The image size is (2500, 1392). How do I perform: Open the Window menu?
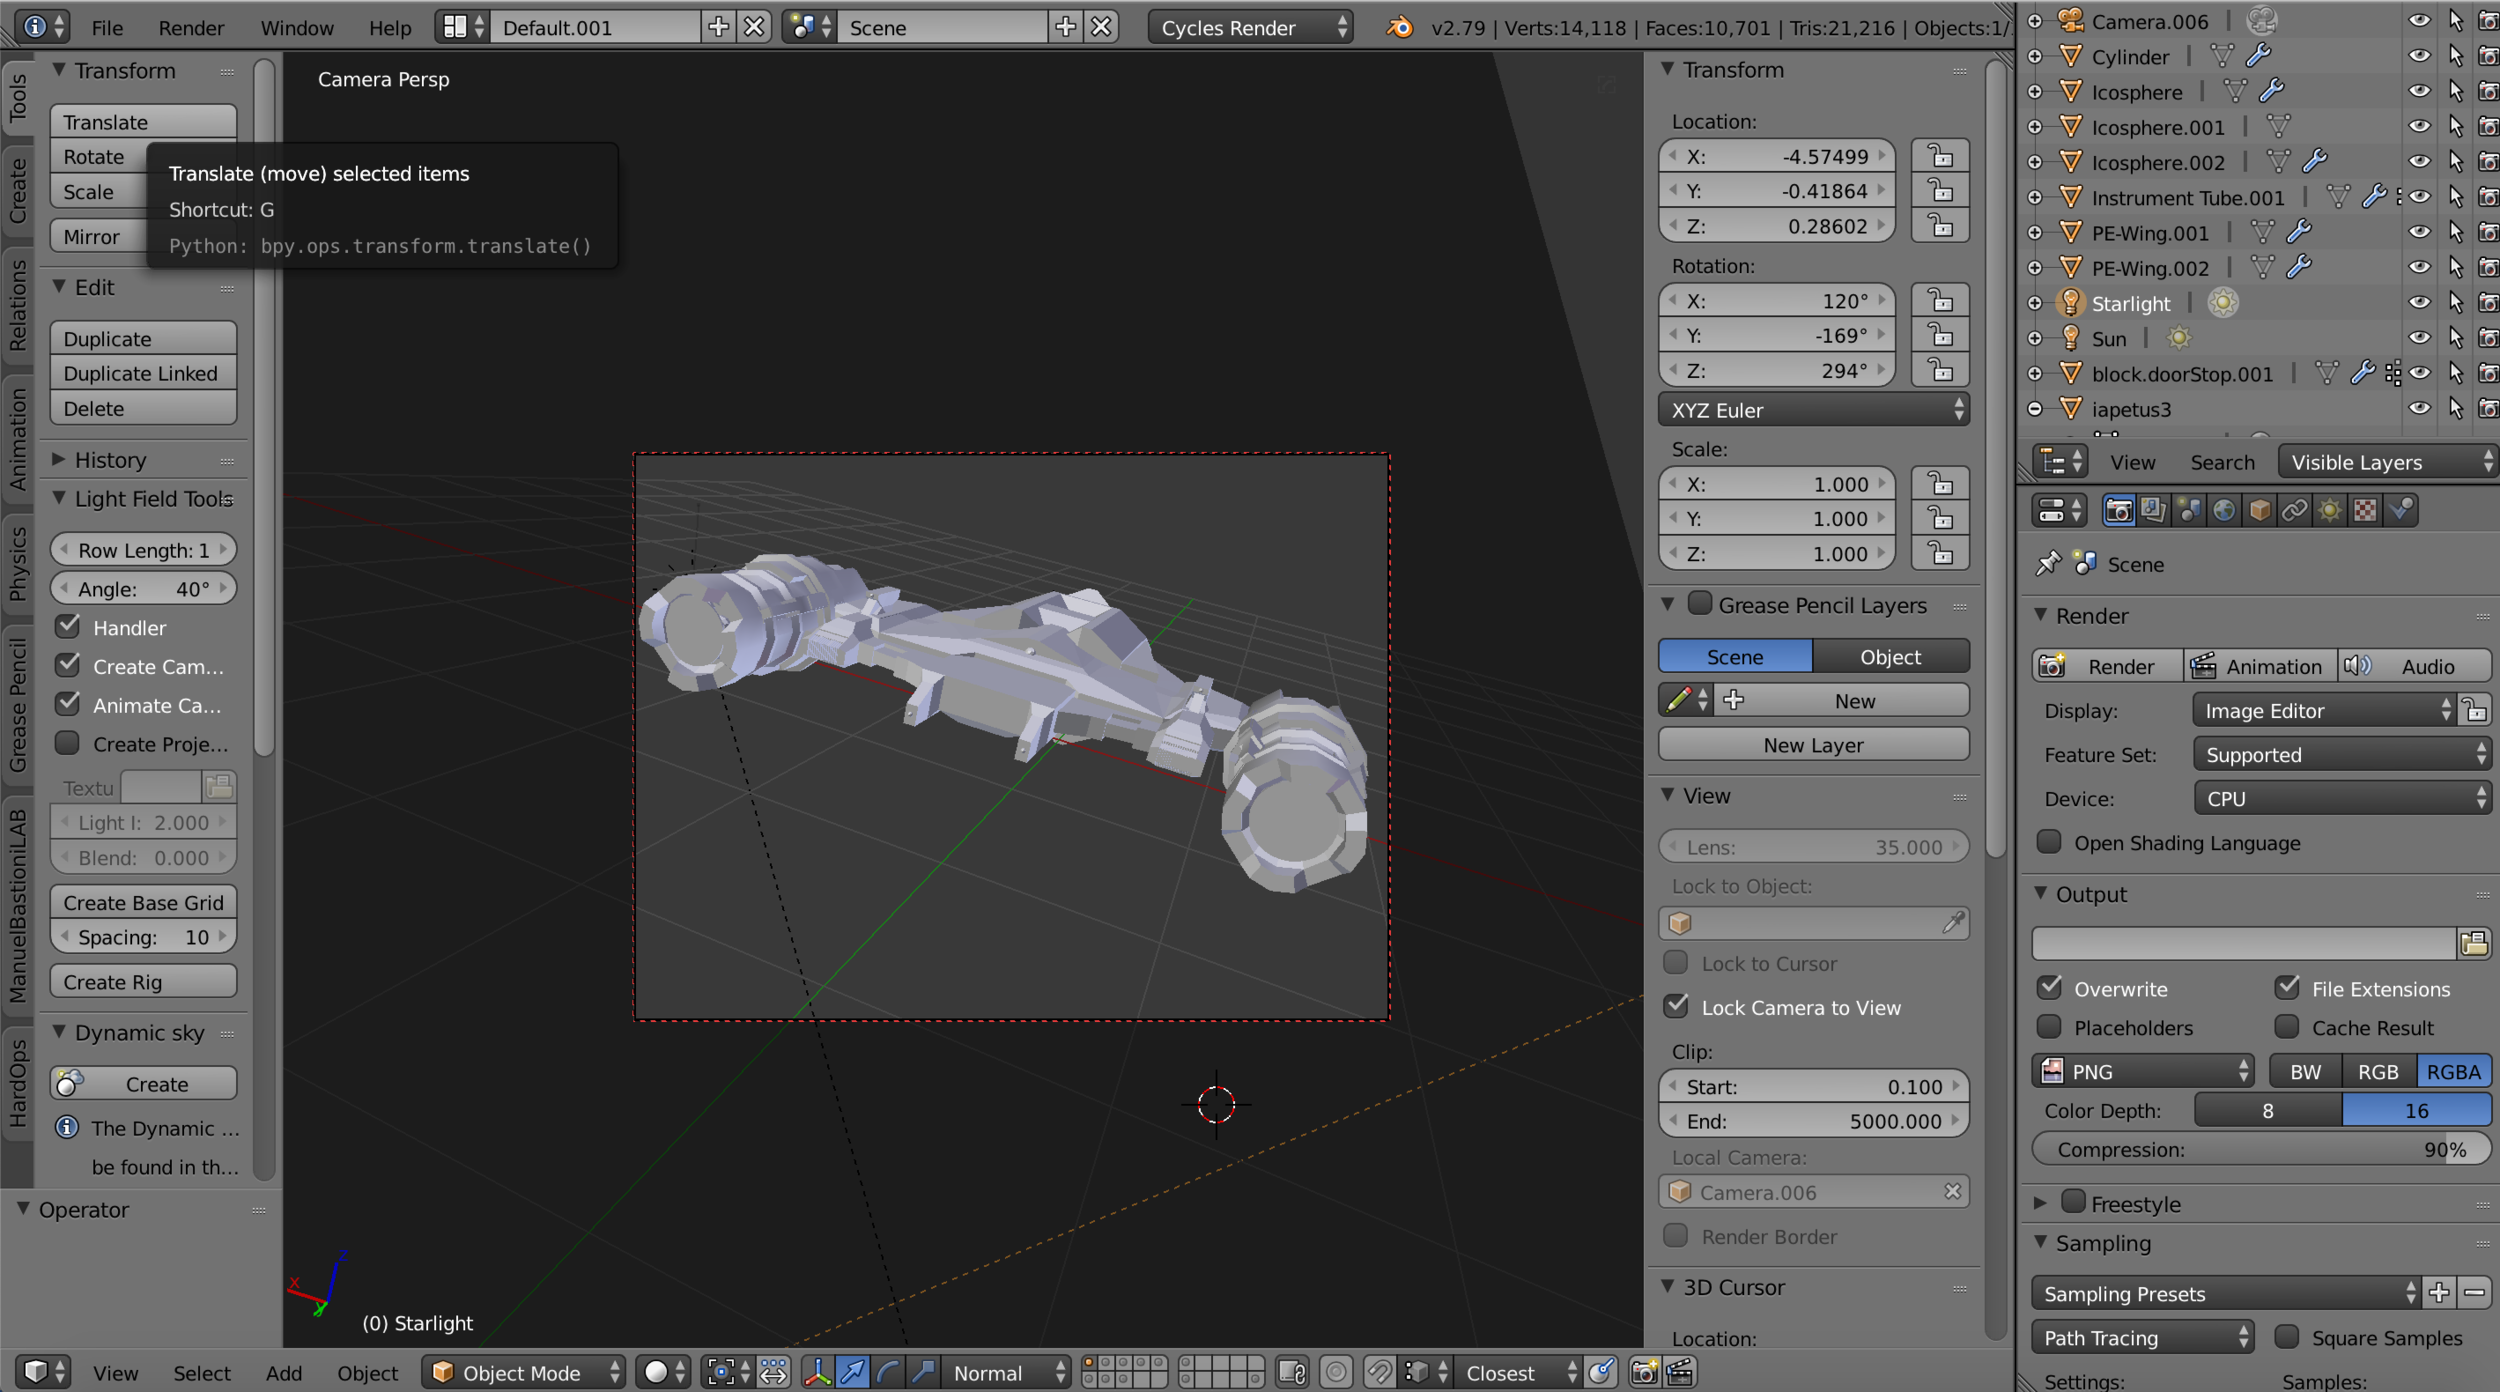click(x=297, y=27)
